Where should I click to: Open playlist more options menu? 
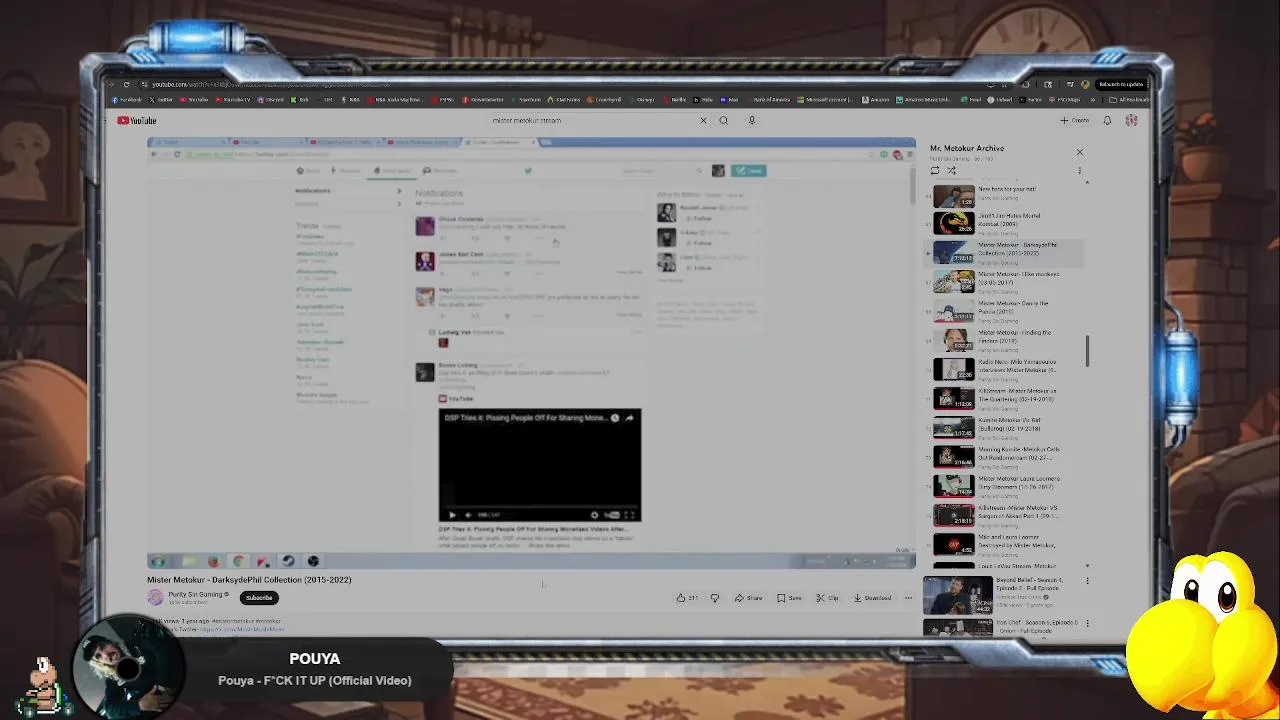[x=1079, y=170]
